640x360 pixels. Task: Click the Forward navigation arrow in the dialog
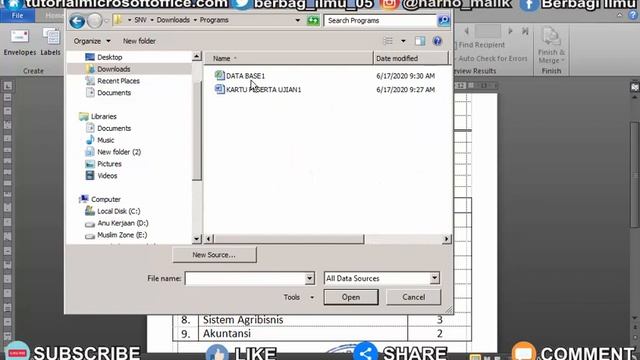click(95, 21)
